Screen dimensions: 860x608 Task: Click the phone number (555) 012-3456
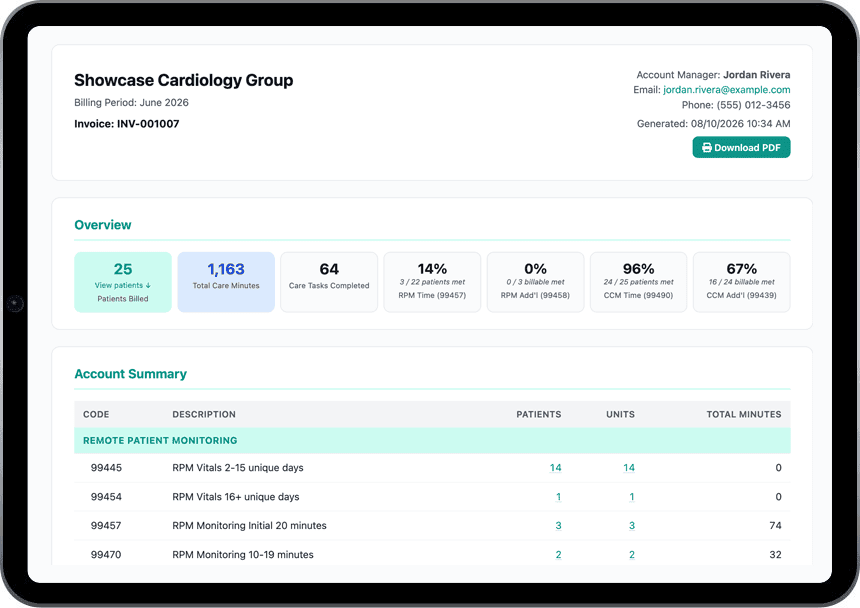point(753,105)
